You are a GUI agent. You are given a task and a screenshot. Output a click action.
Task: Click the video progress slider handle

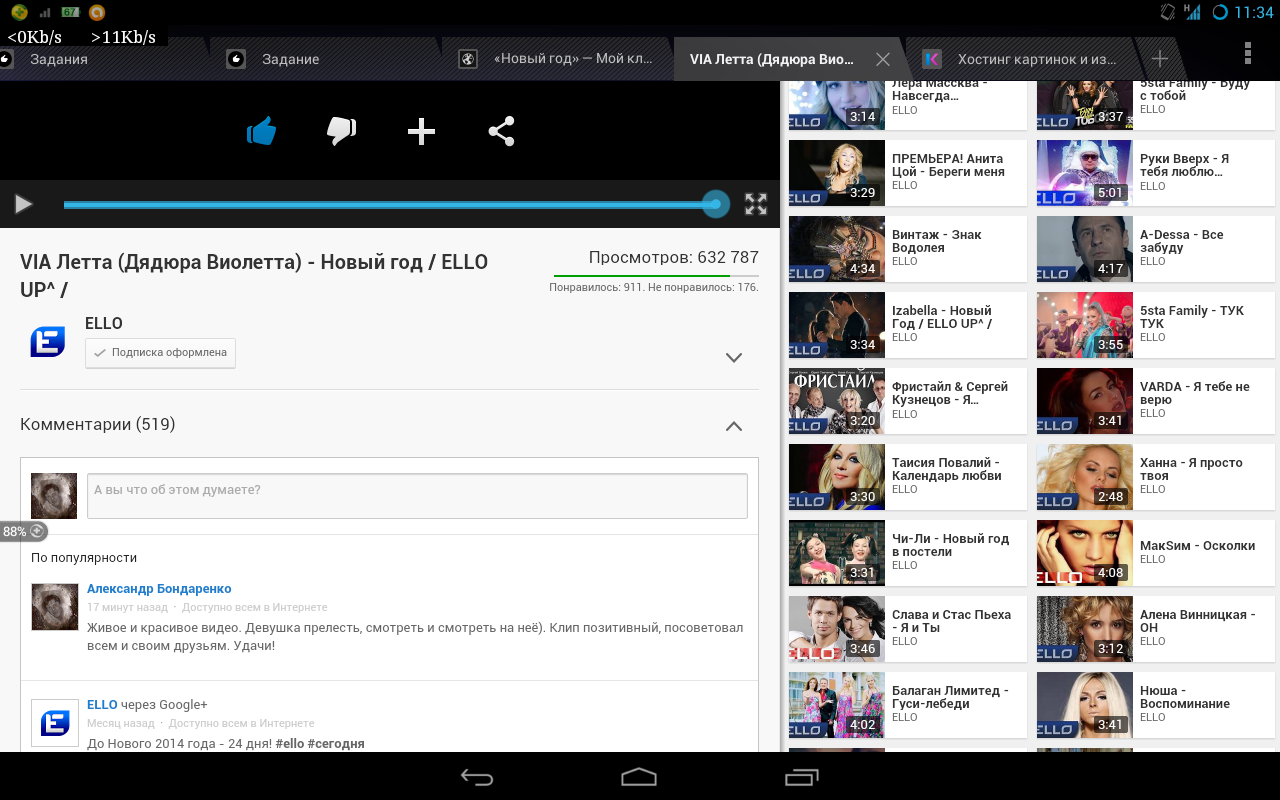point(715,205)
